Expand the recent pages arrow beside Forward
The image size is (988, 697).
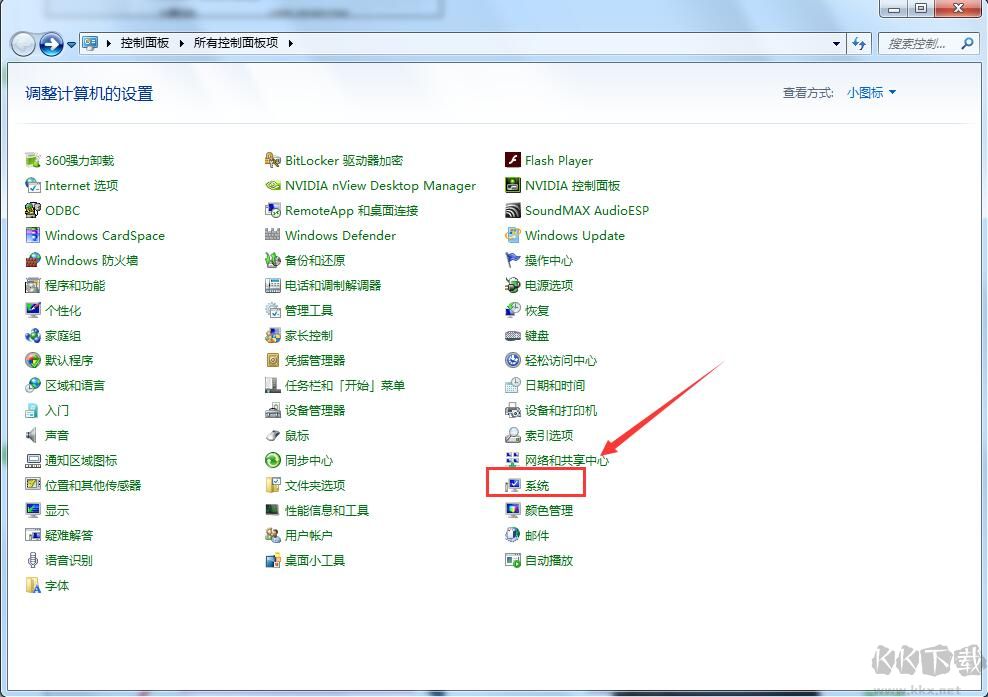(x=71, y=44)
